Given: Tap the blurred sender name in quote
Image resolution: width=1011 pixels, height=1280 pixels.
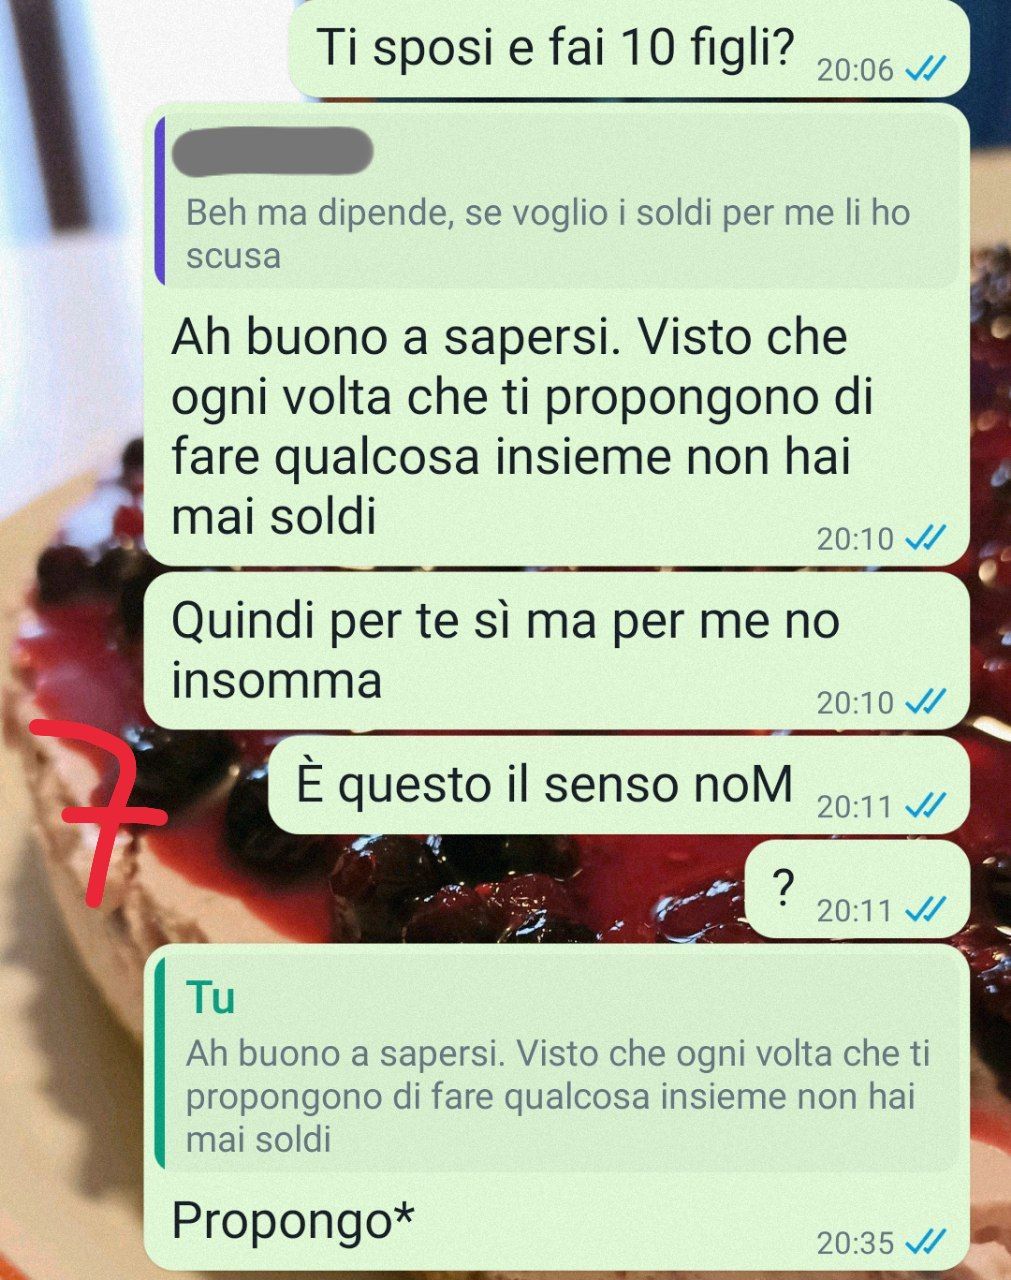Looking at the screenshot, I should pos(273,152).
